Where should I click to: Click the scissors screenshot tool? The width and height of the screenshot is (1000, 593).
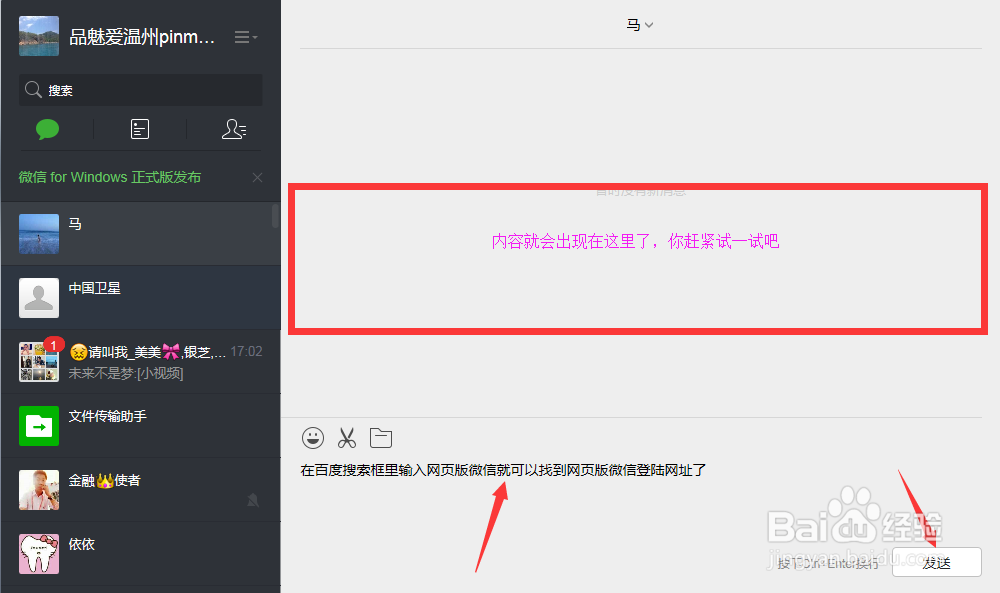click(x=347, y=438)
